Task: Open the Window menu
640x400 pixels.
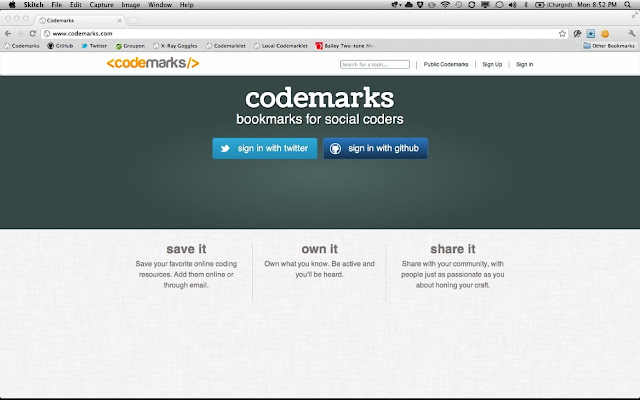Action: coord(160,5)
